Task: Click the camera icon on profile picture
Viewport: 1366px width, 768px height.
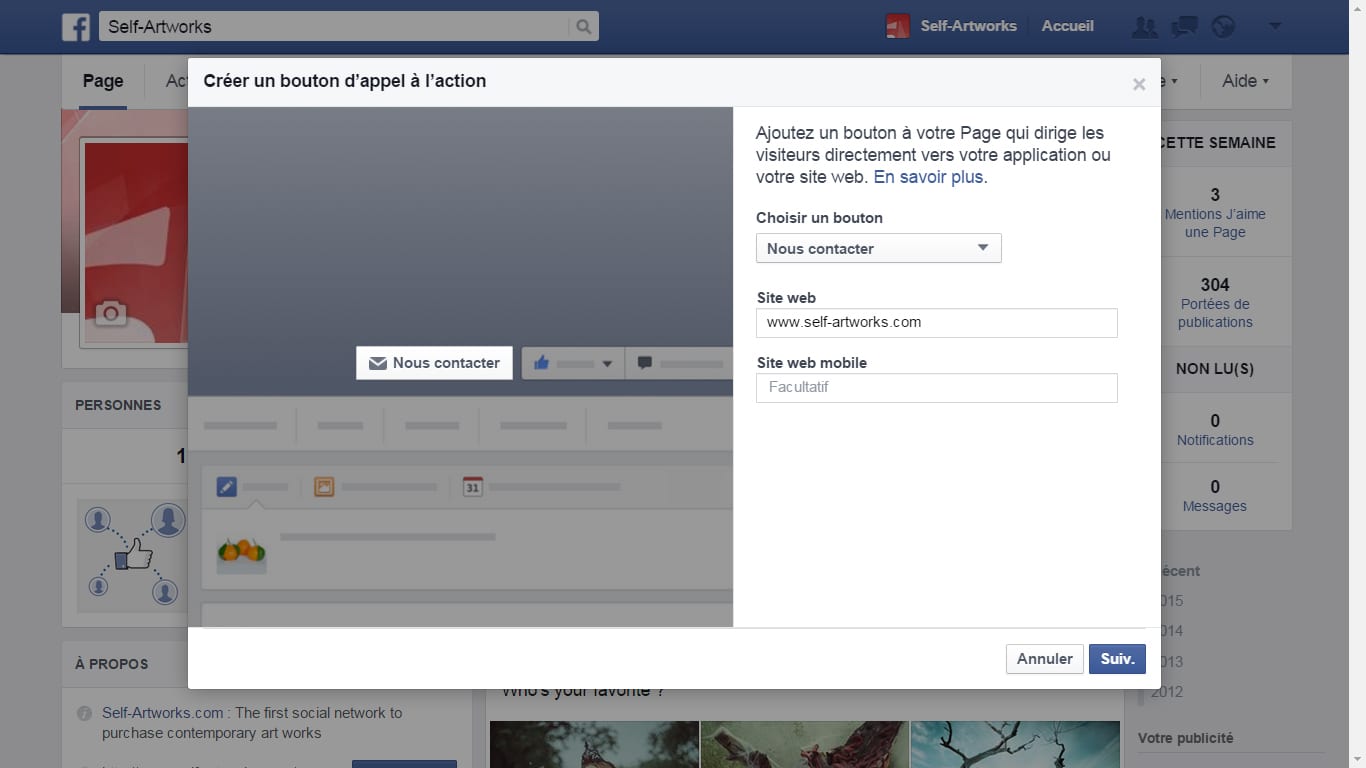Action: point(110,314)
